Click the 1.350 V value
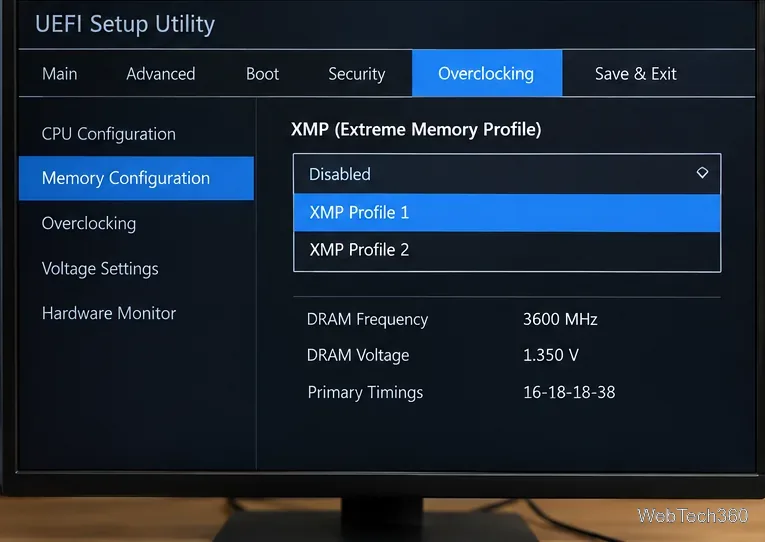Viewport: 765px width, 542px height. click(x=551, y=355)
